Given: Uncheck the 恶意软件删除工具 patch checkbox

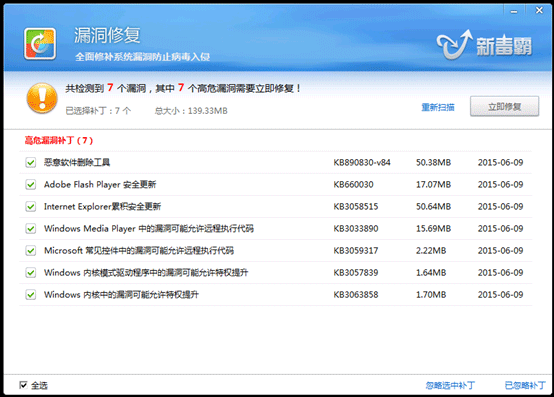Looking at the screenshot, I should (31, 162).
